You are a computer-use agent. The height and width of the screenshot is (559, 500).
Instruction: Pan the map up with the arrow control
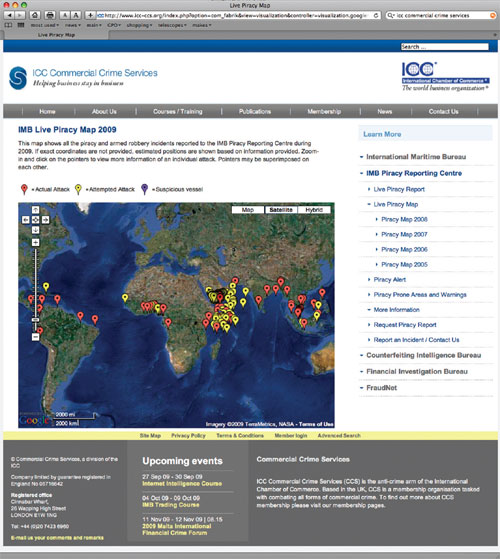point(35,210)
